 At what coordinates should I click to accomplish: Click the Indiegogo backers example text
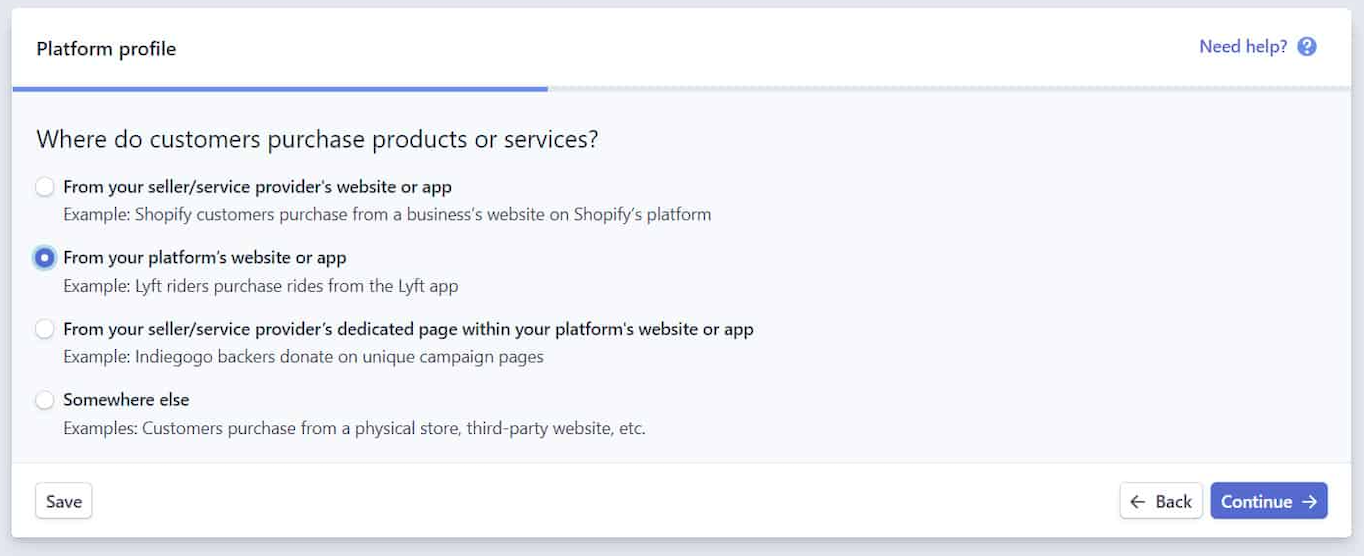point(303,357)
